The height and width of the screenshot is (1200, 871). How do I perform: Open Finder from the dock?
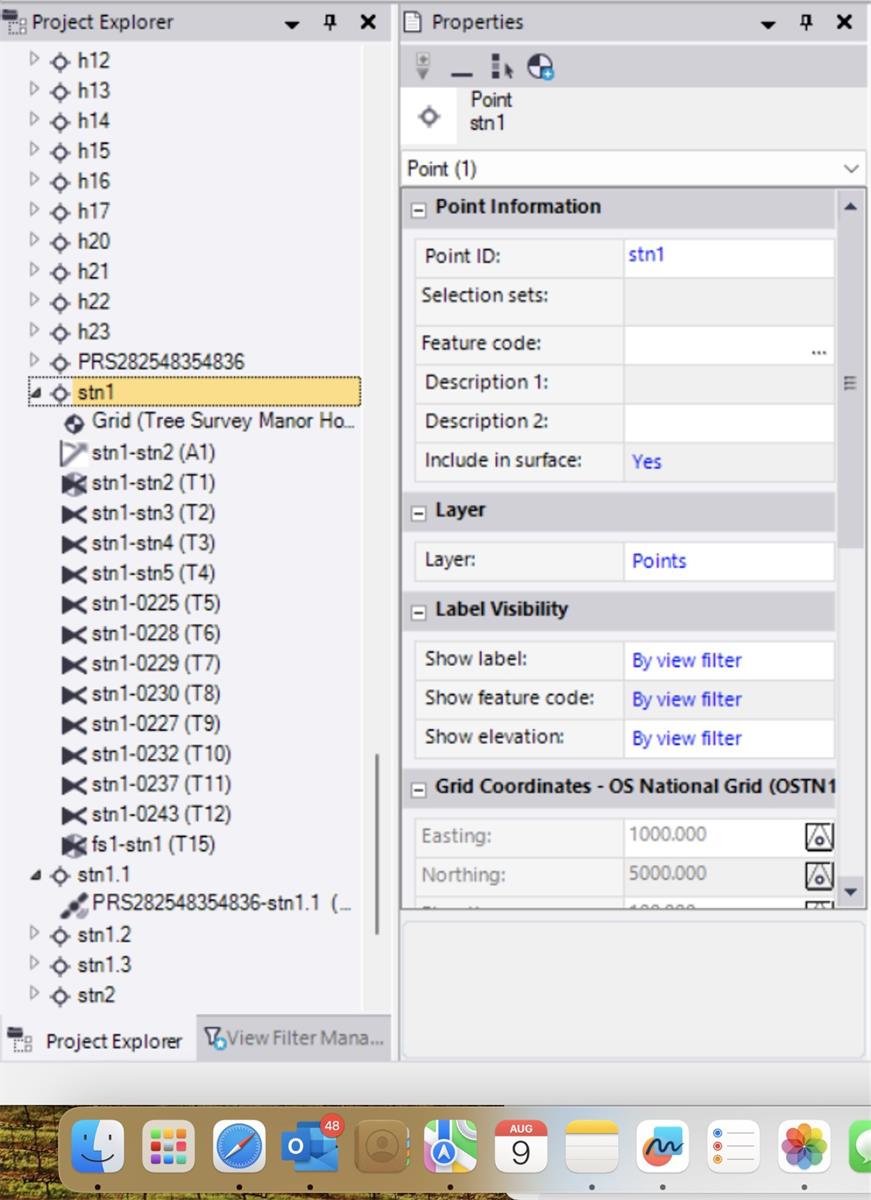(x=98, y=1146)
